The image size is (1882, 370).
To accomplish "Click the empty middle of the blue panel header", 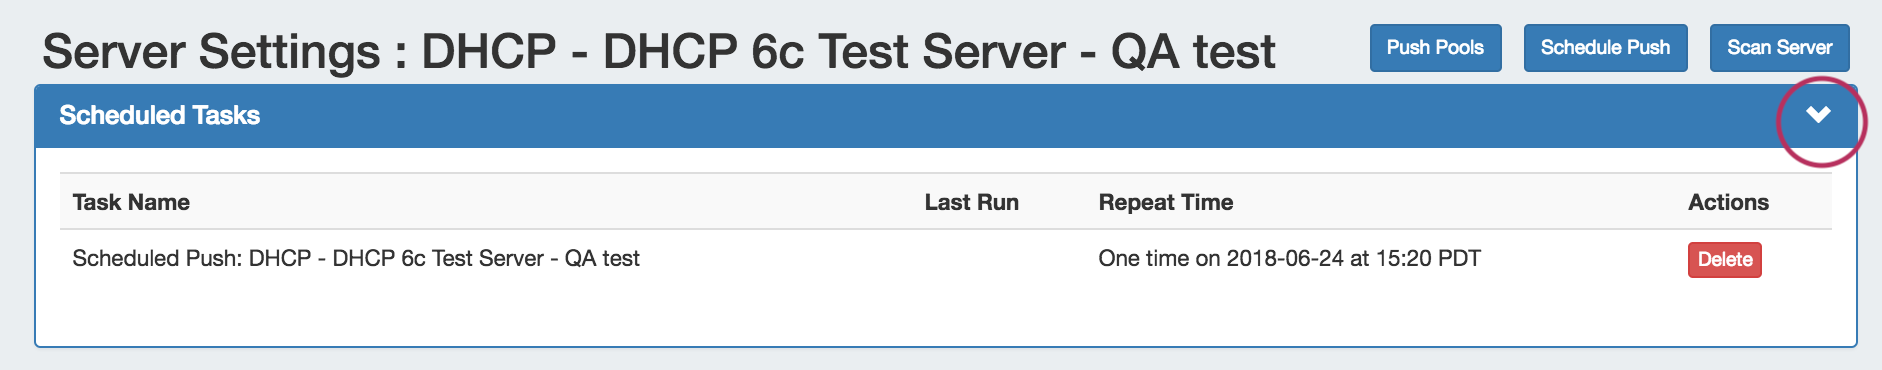I will coord(1000,116).
